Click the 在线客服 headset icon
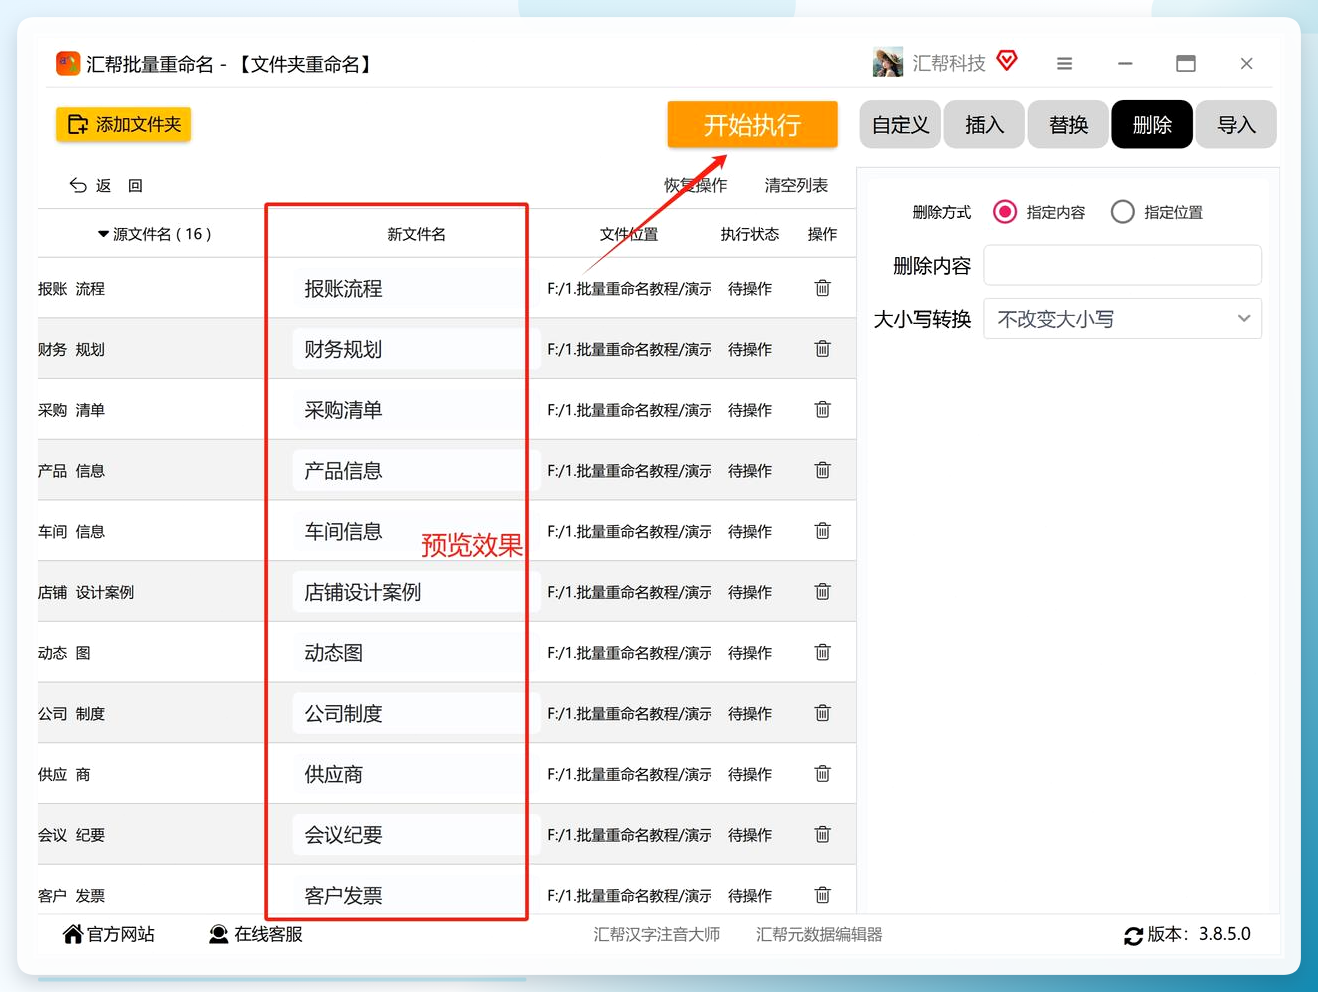 point(218,934)
